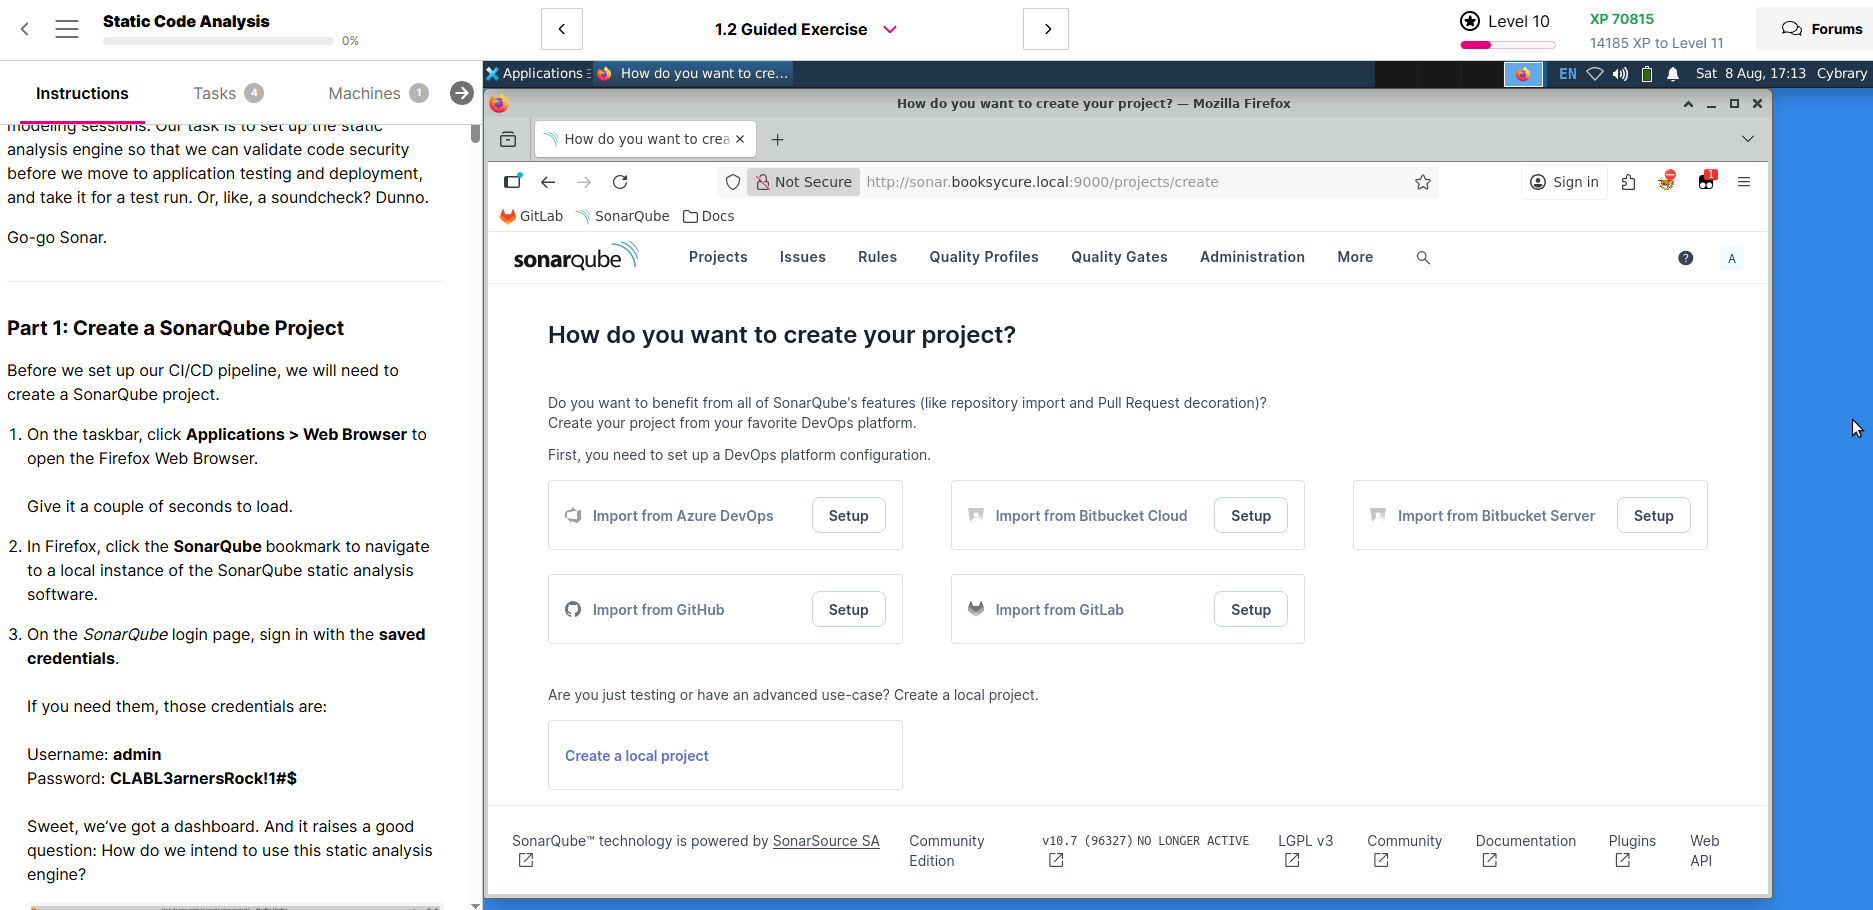Click the SonarQube logo
Screen dimensions: 1873x910
click(575, 258)
